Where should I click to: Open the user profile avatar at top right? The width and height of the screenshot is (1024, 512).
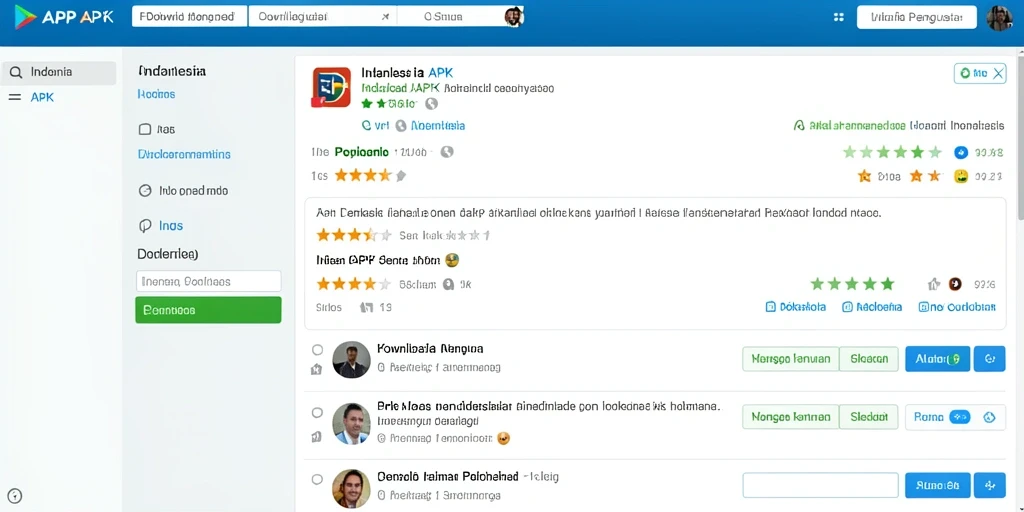999,18
